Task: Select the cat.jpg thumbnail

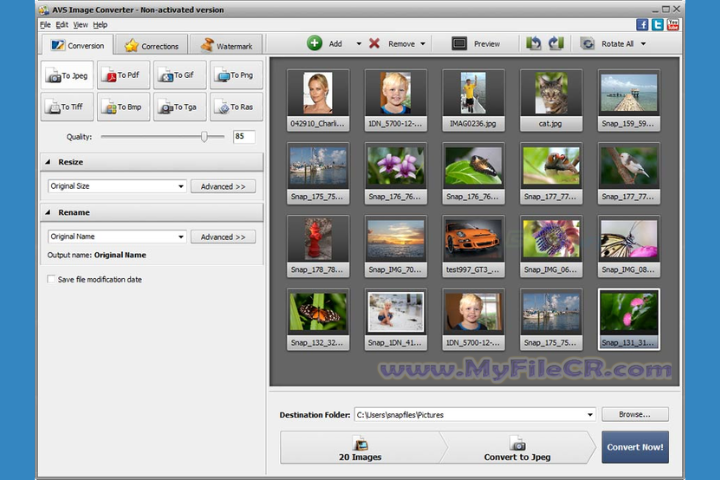Action: click(x=551, y=100)
